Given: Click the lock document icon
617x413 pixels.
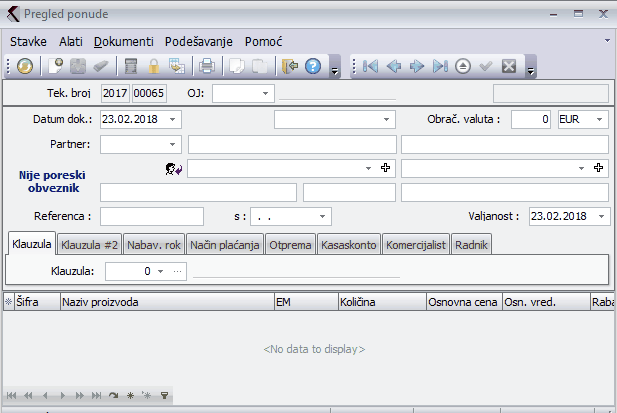Looking at the screenshot, I should click(154, 67).
